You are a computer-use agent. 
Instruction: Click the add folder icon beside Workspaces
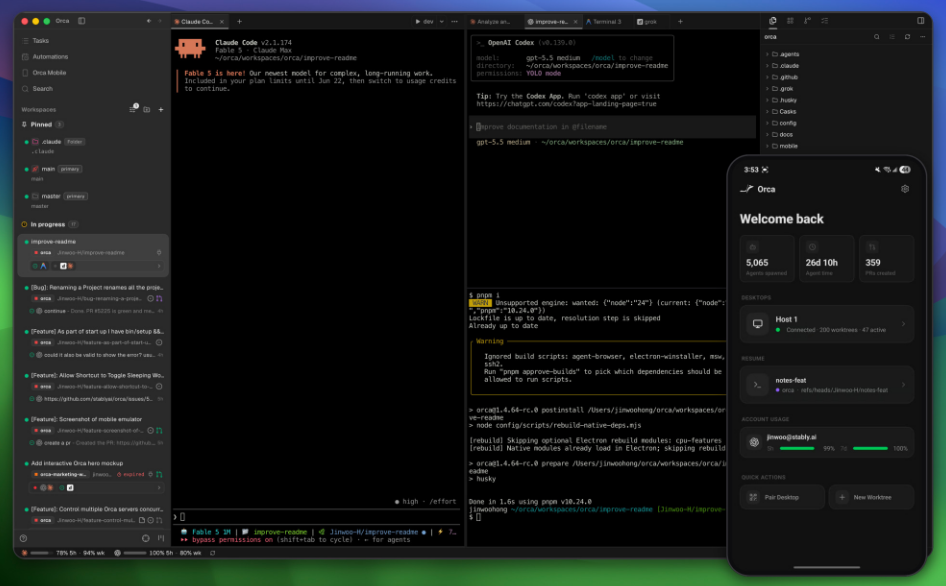(x=147, y=110)
